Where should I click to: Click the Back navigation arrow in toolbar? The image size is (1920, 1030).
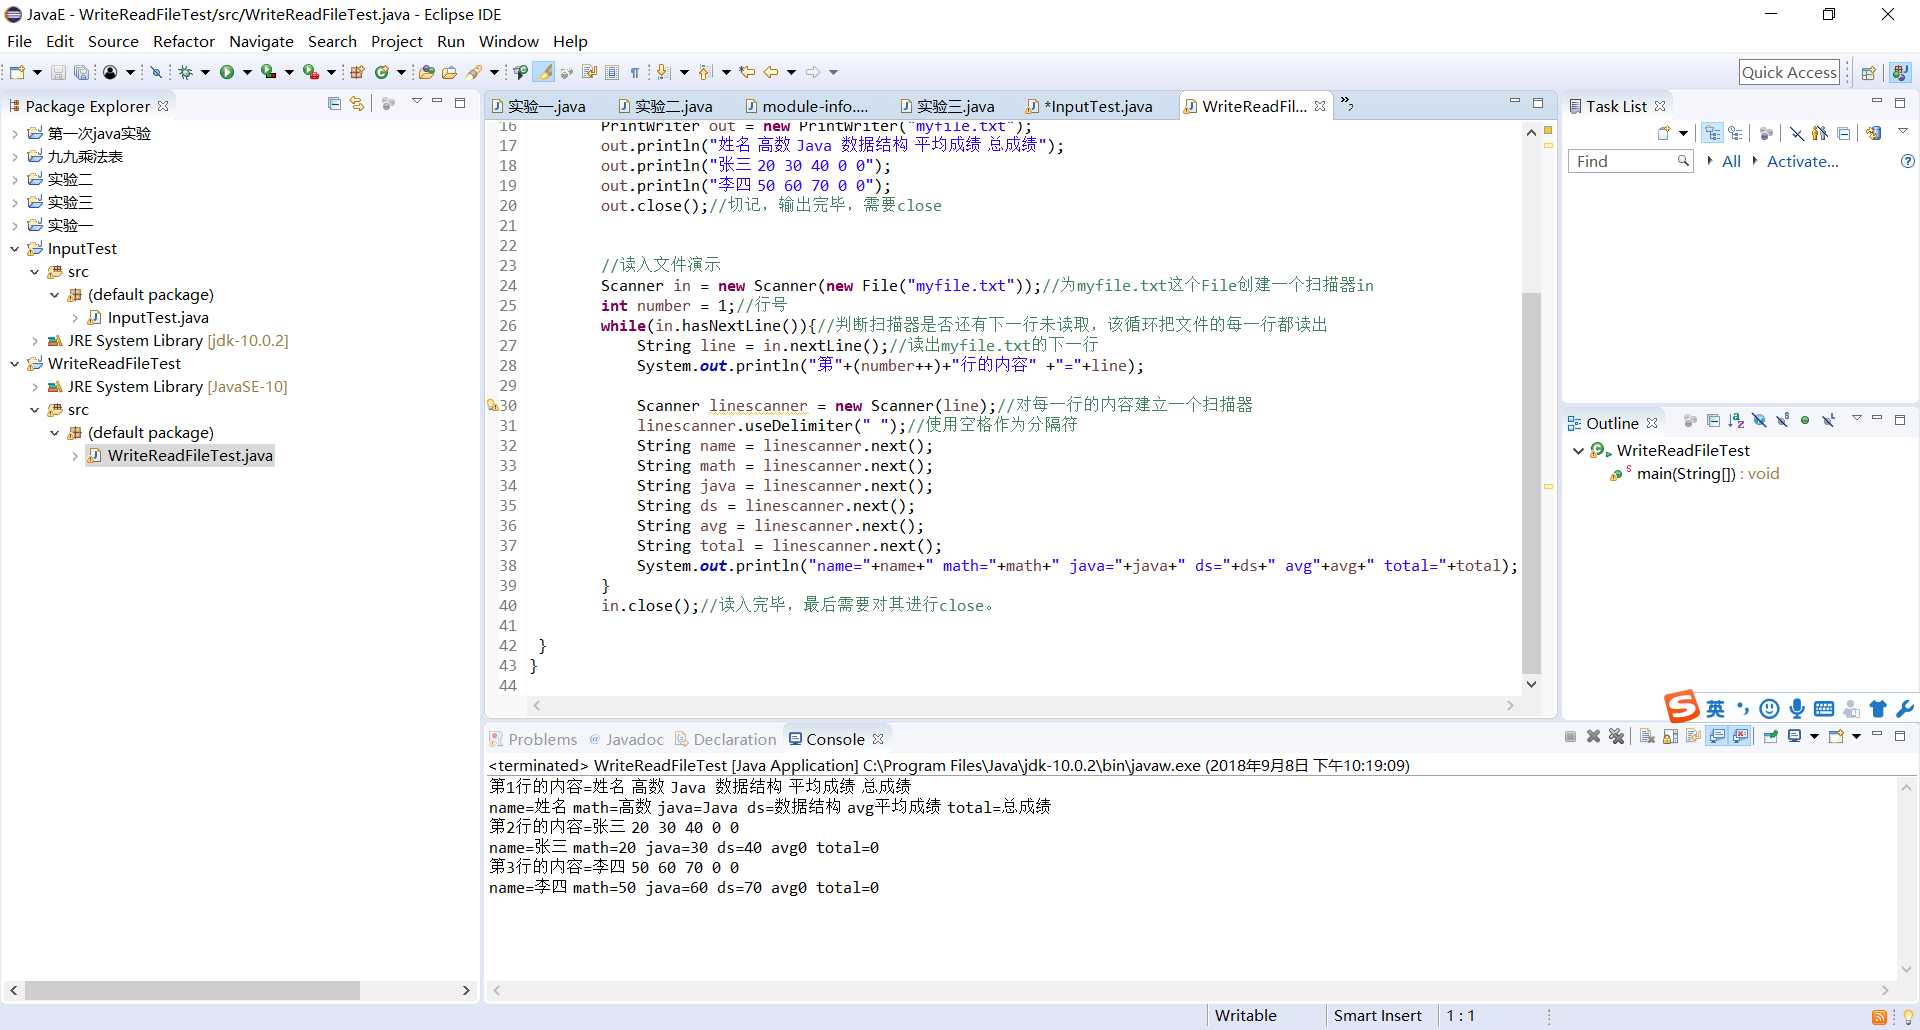770,72
